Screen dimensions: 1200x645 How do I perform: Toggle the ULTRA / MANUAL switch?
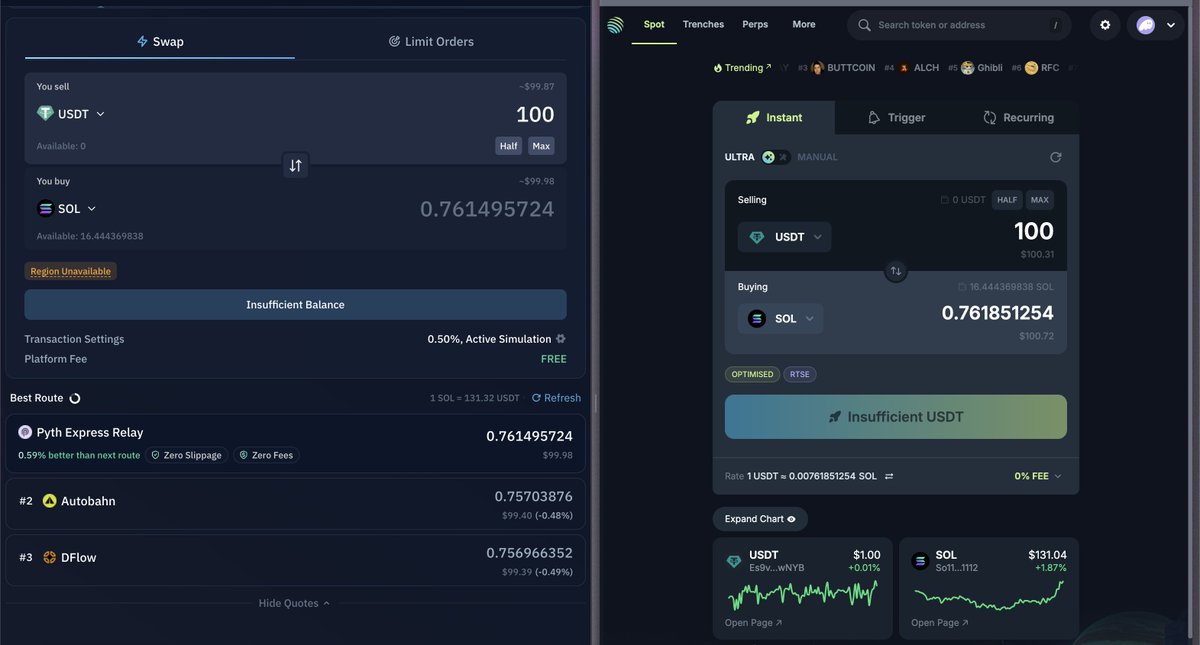[775, 157]
